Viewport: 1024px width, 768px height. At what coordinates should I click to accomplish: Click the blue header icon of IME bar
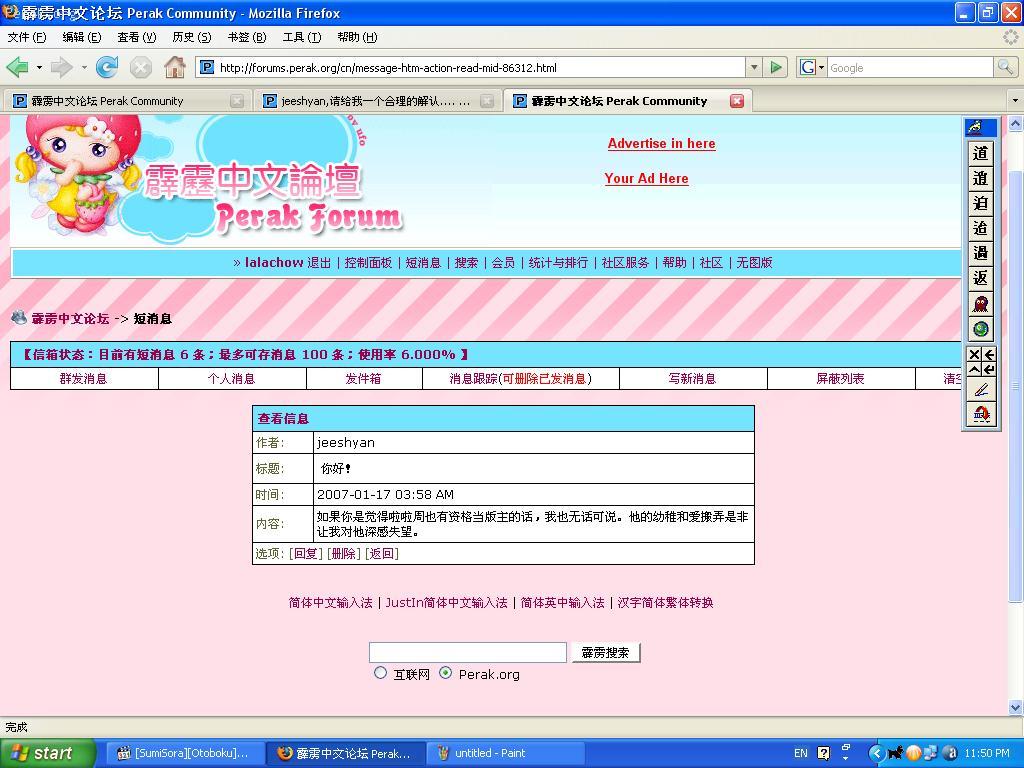click(x=980, y=127)
